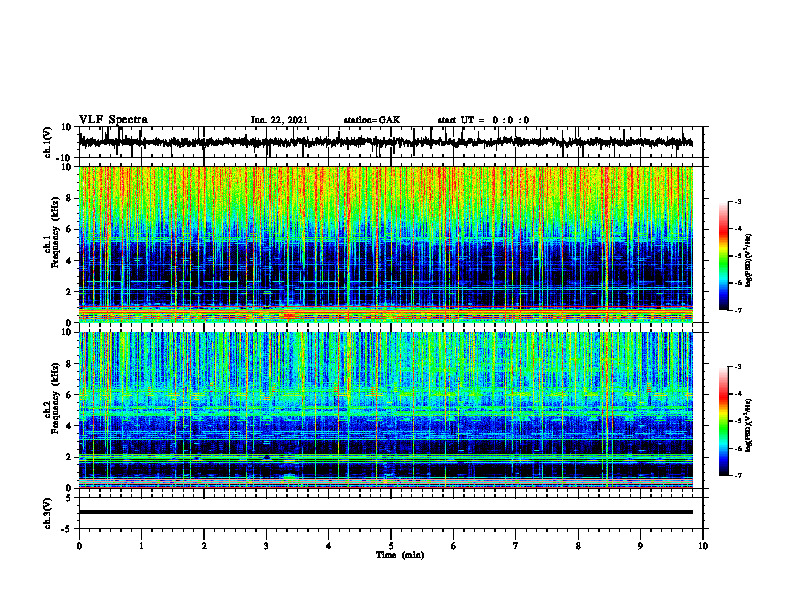Click the "-3" label on ch.1 color bar
792x612 pixels.
pyautogui.click(x=737, y=201)
